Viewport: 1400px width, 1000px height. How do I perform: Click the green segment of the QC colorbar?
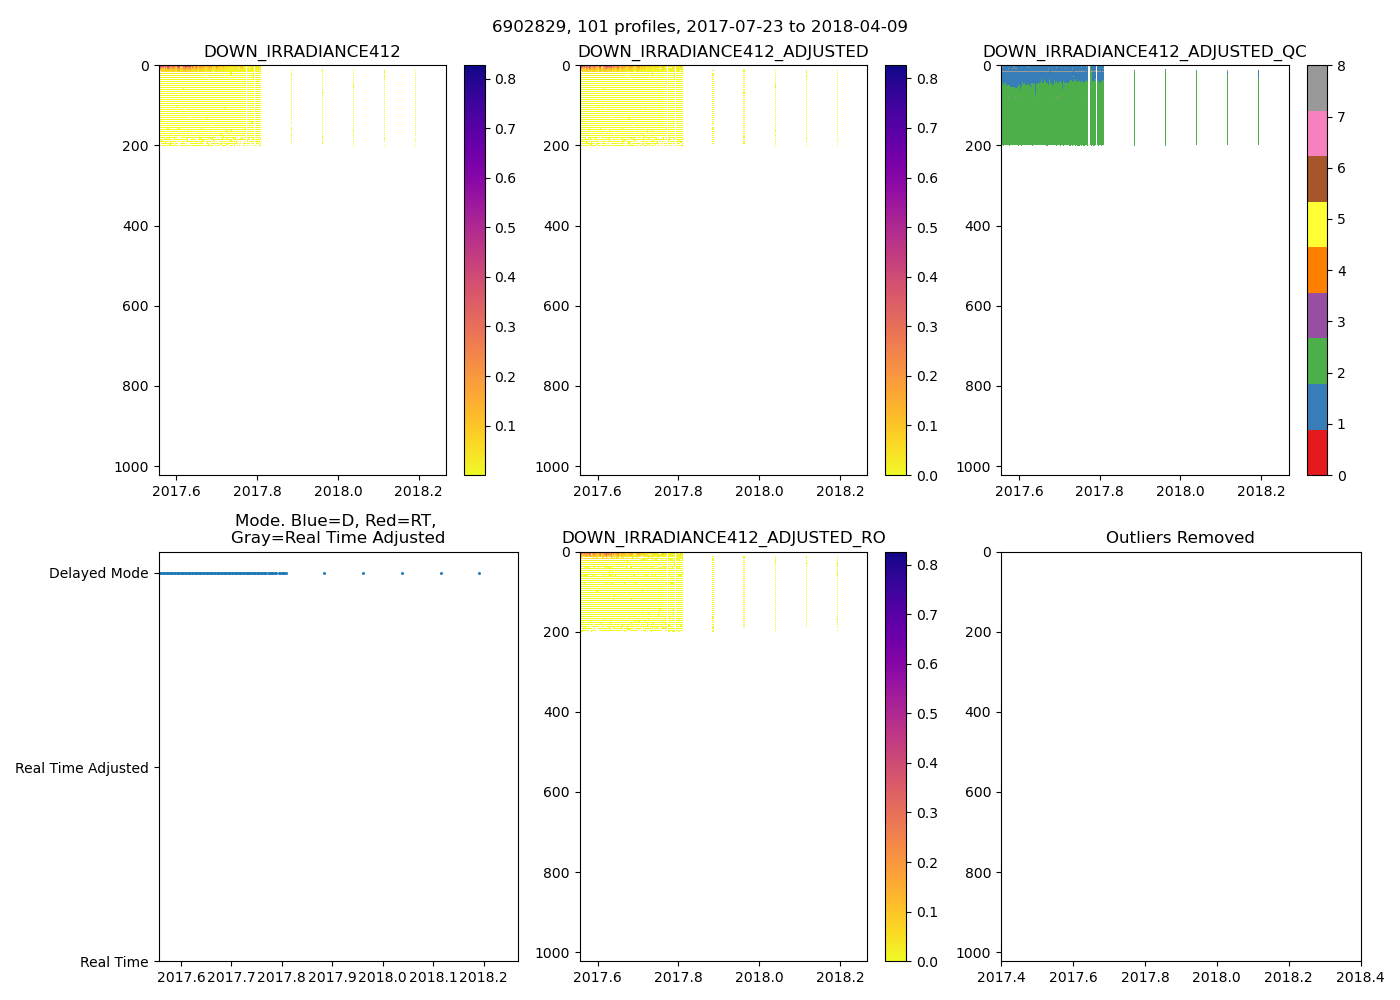[1317, 361]
